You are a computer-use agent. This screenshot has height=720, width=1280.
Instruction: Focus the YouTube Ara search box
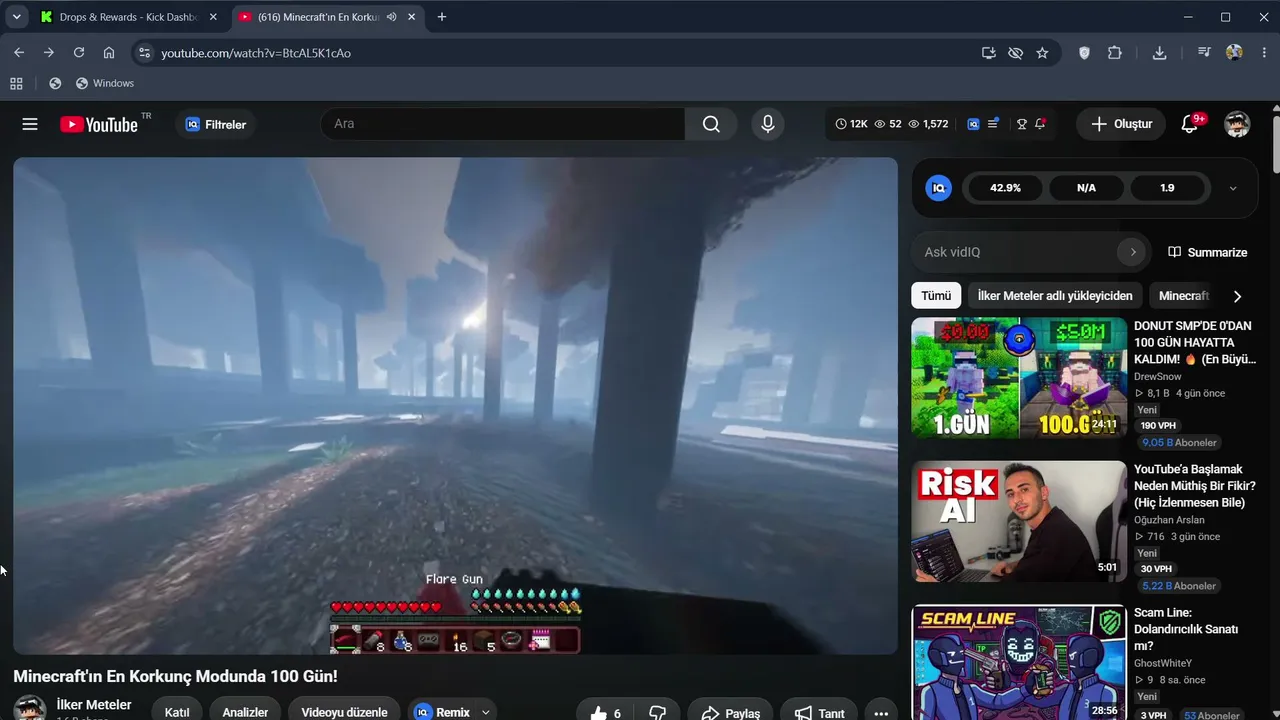coord(503,124)
